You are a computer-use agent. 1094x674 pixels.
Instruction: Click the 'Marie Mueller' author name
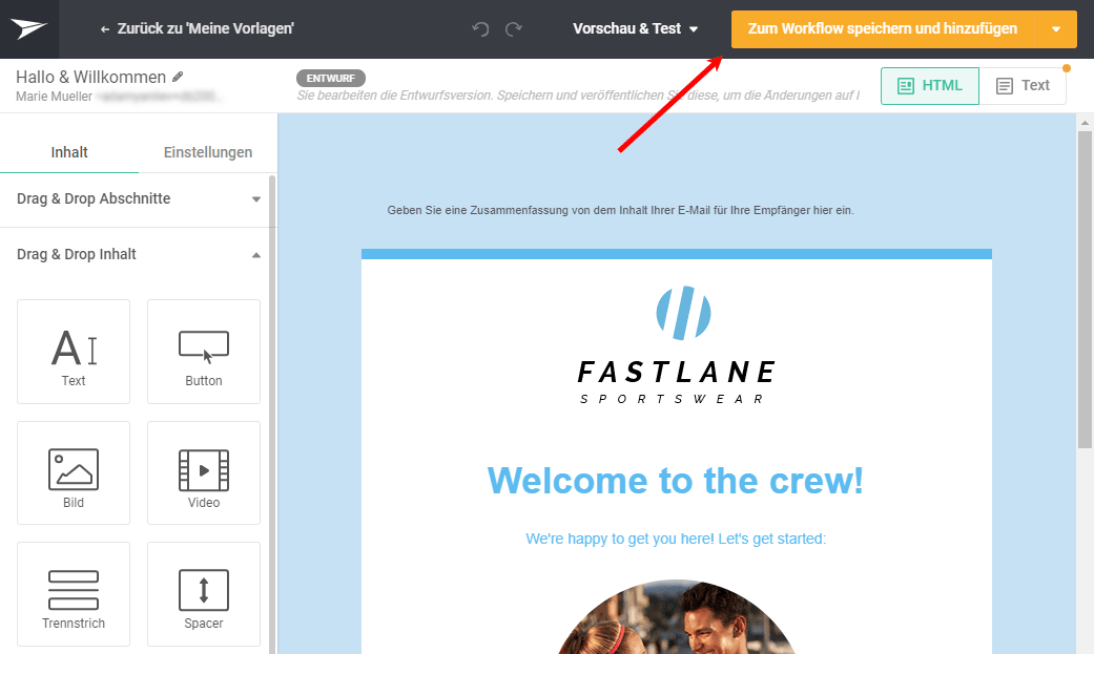click(54, 96)
